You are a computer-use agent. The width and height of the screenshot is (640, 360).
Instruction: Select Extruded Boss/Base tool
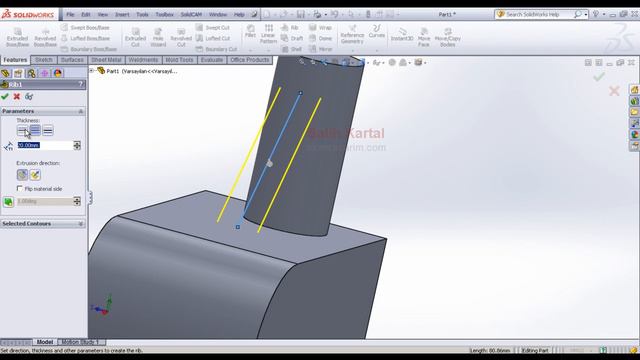click(x=18, y=38)
